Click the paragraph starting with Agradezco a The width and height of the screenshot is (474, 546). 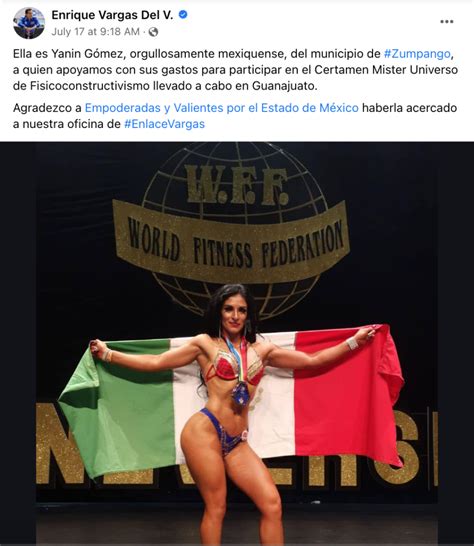point(235,116)
